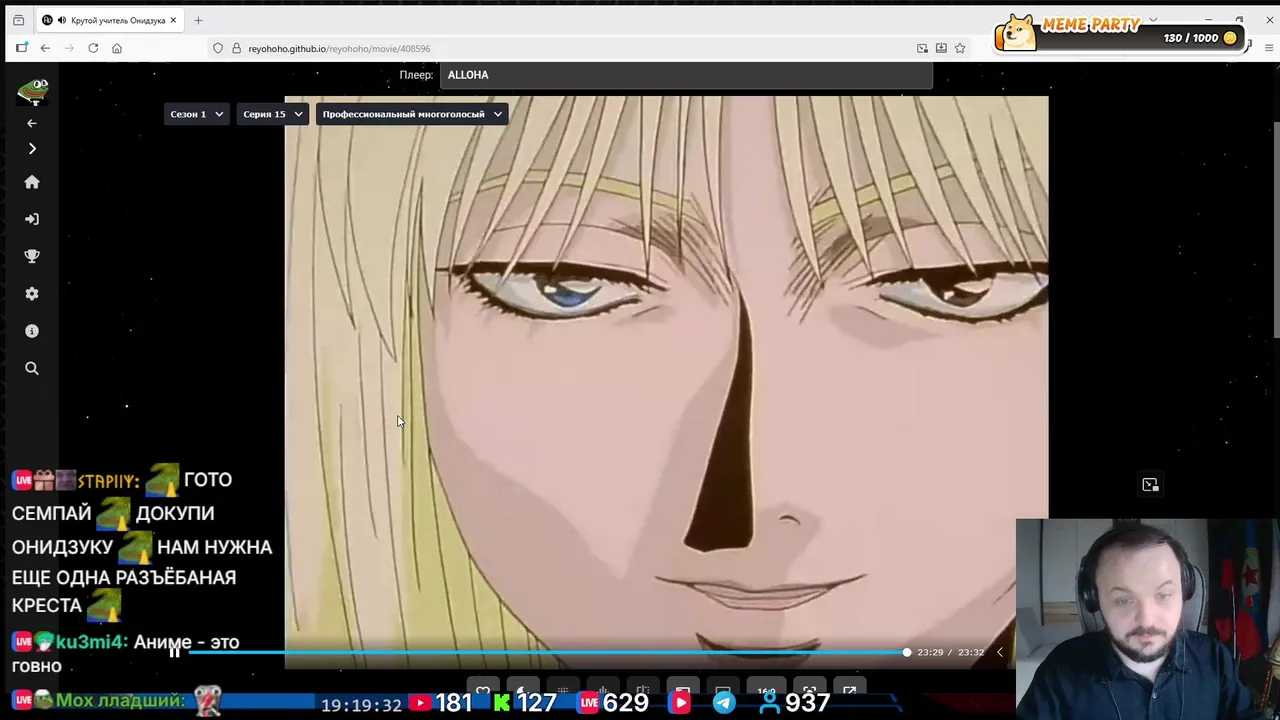Screen dimensions: 1280x720
Task: Mute the tab via speaker icon
Action: (x=62, y=20)
